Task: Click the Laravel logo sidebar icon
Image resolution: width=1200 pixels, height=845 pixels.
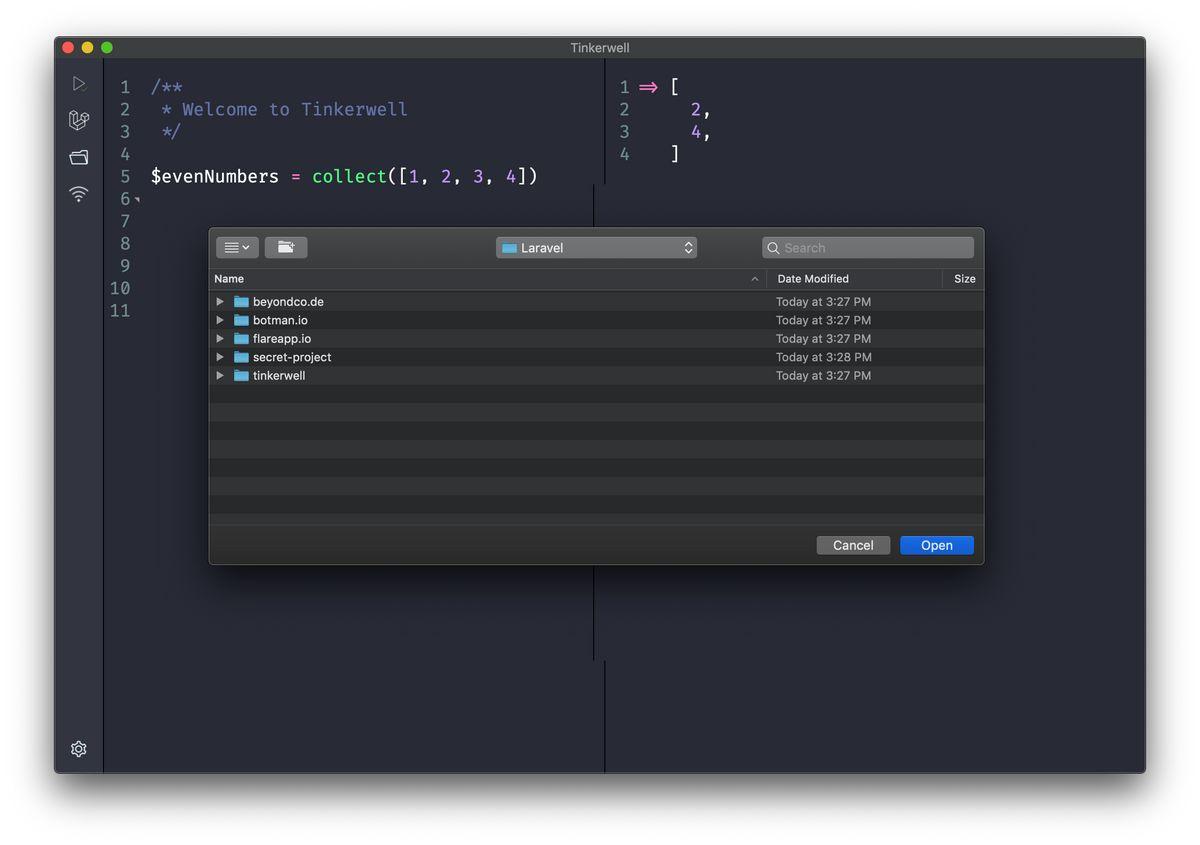Action: pyautogui.click(x=79, y=120)
